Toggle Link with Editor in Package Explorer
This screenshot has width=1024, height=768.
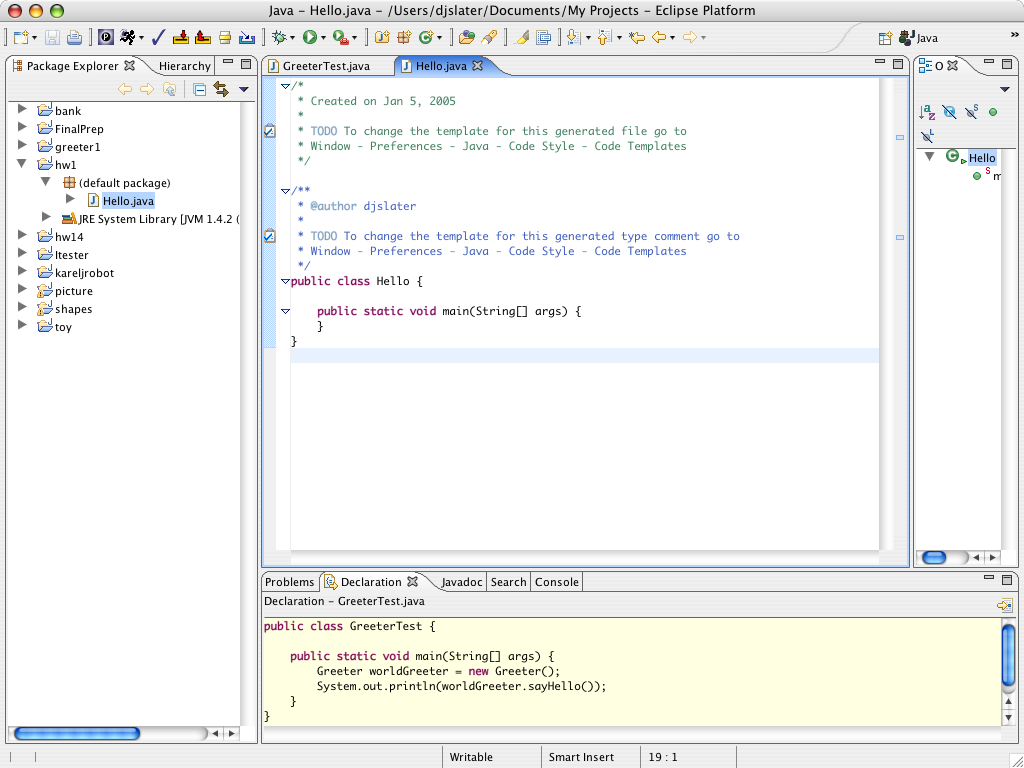[x=221, y=89]
